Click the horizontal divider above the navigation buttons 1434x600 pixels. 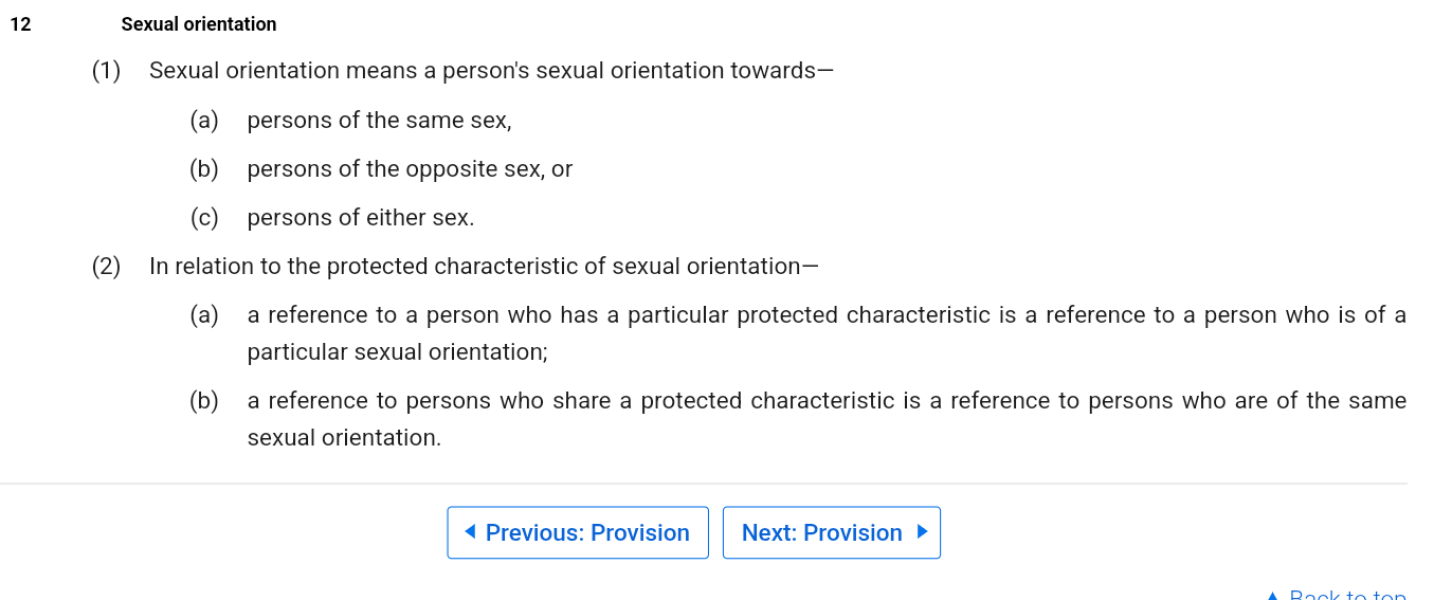click(717, 483)
